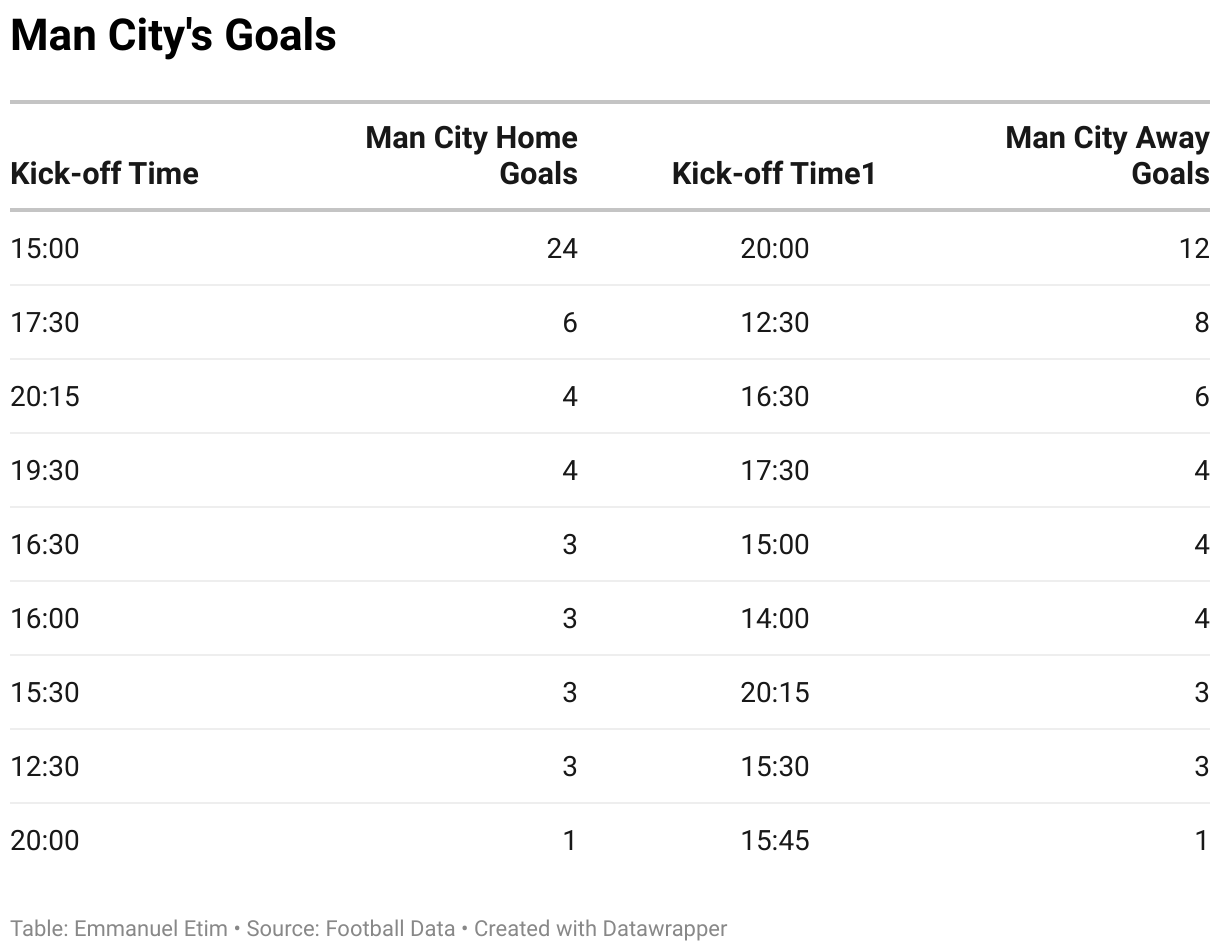Click the "Man City Away Goals" header
Screen dimensions: 1220x952
(1107, 155)
